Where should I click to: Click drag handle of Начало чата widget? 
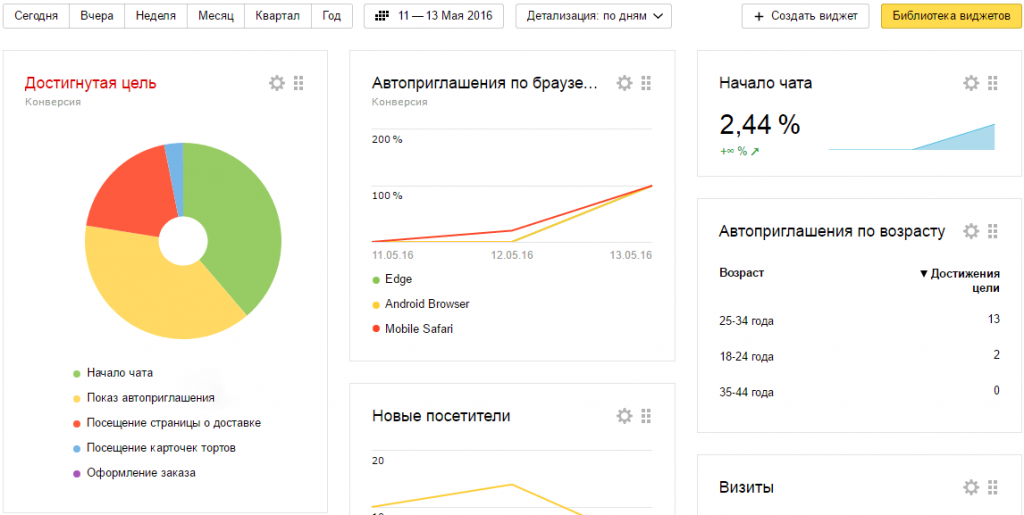tap(992, 83)
